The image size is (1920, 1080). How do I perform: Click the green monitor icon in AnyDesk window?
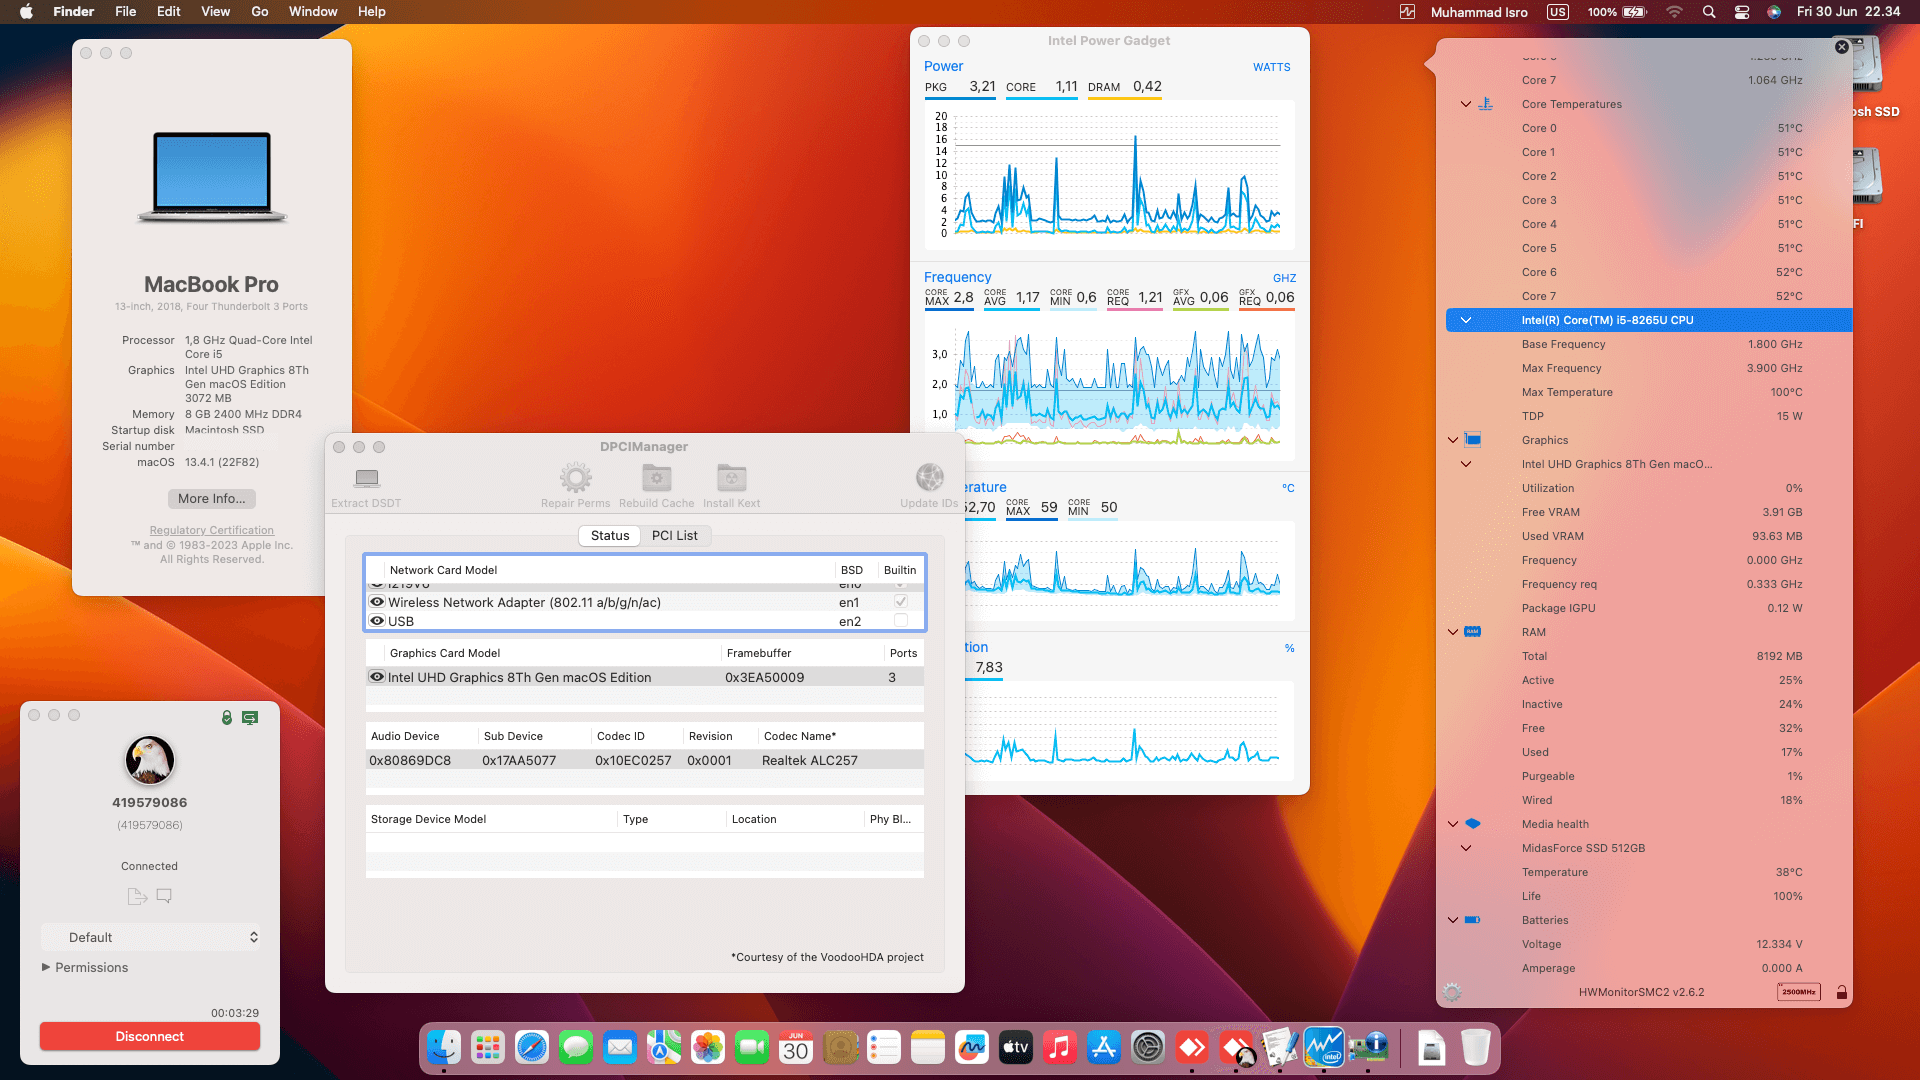pyautogui.click(x=250, y=717)
